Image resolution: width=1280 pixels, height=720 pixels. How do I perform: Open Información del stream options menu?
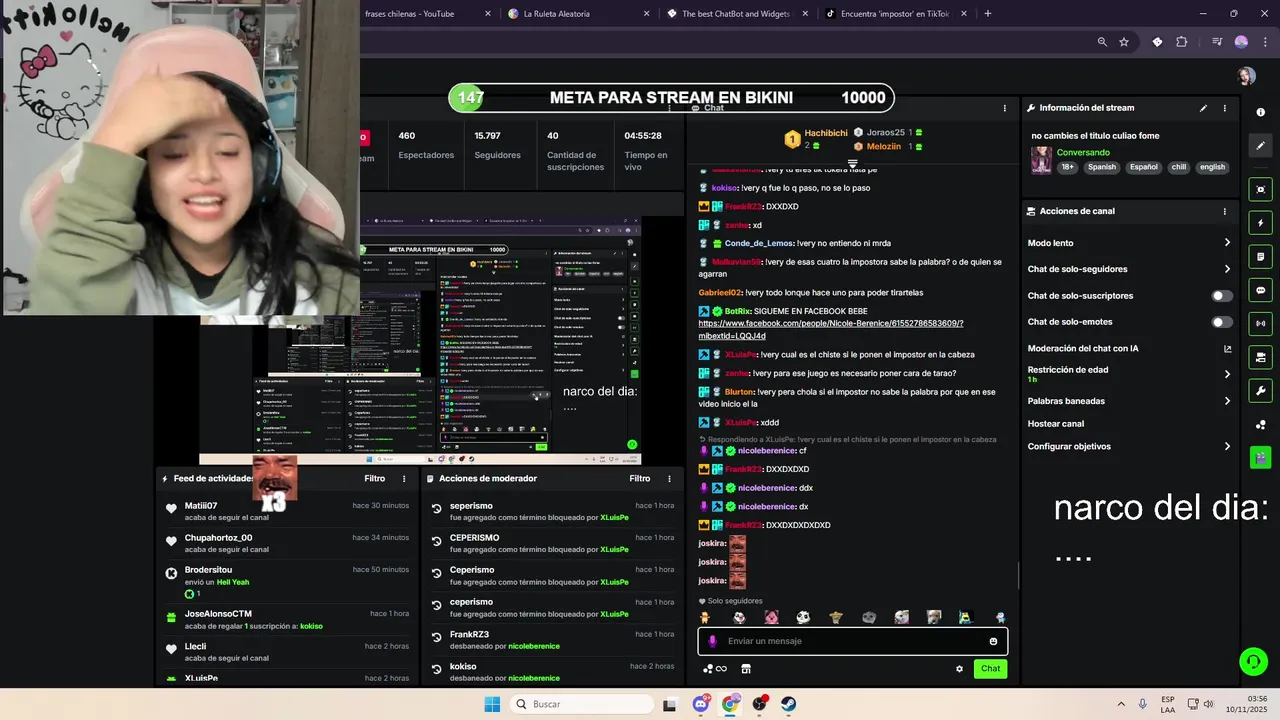(x=1224, y=108)
